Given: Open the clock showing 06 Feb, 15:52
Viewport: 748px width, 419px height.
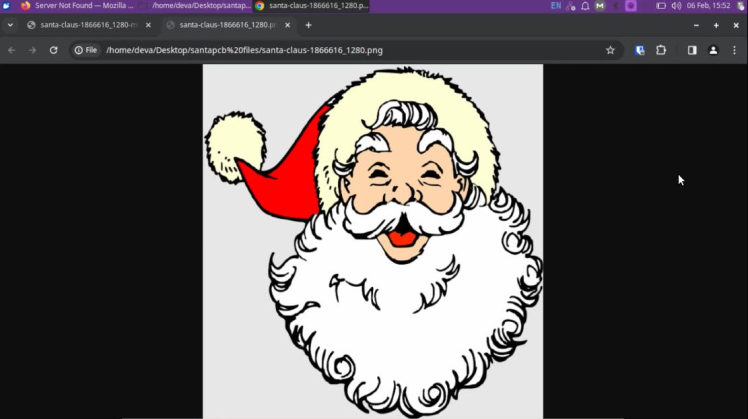Looking at the screenshot, I should (x=708, y=6).
